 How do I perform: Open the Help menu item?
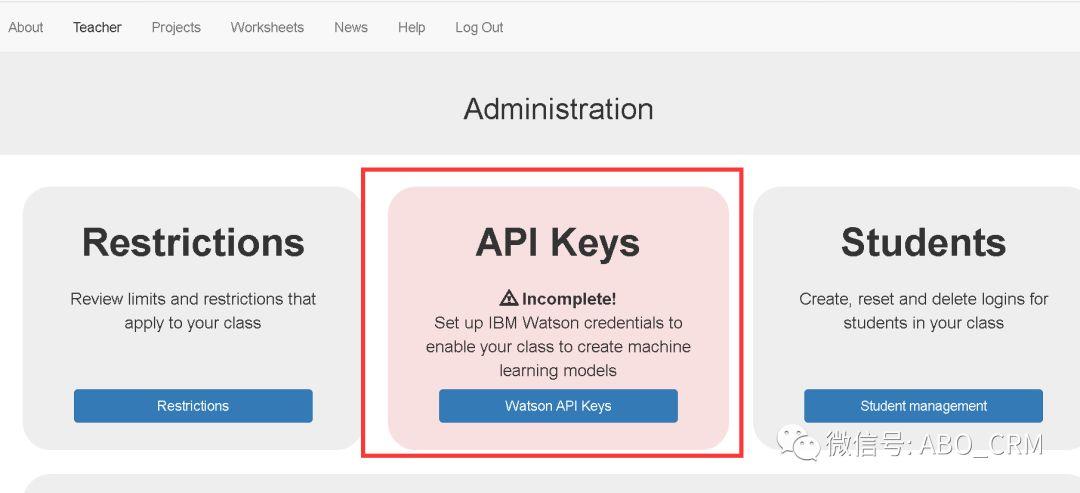[x=411, y=28]
